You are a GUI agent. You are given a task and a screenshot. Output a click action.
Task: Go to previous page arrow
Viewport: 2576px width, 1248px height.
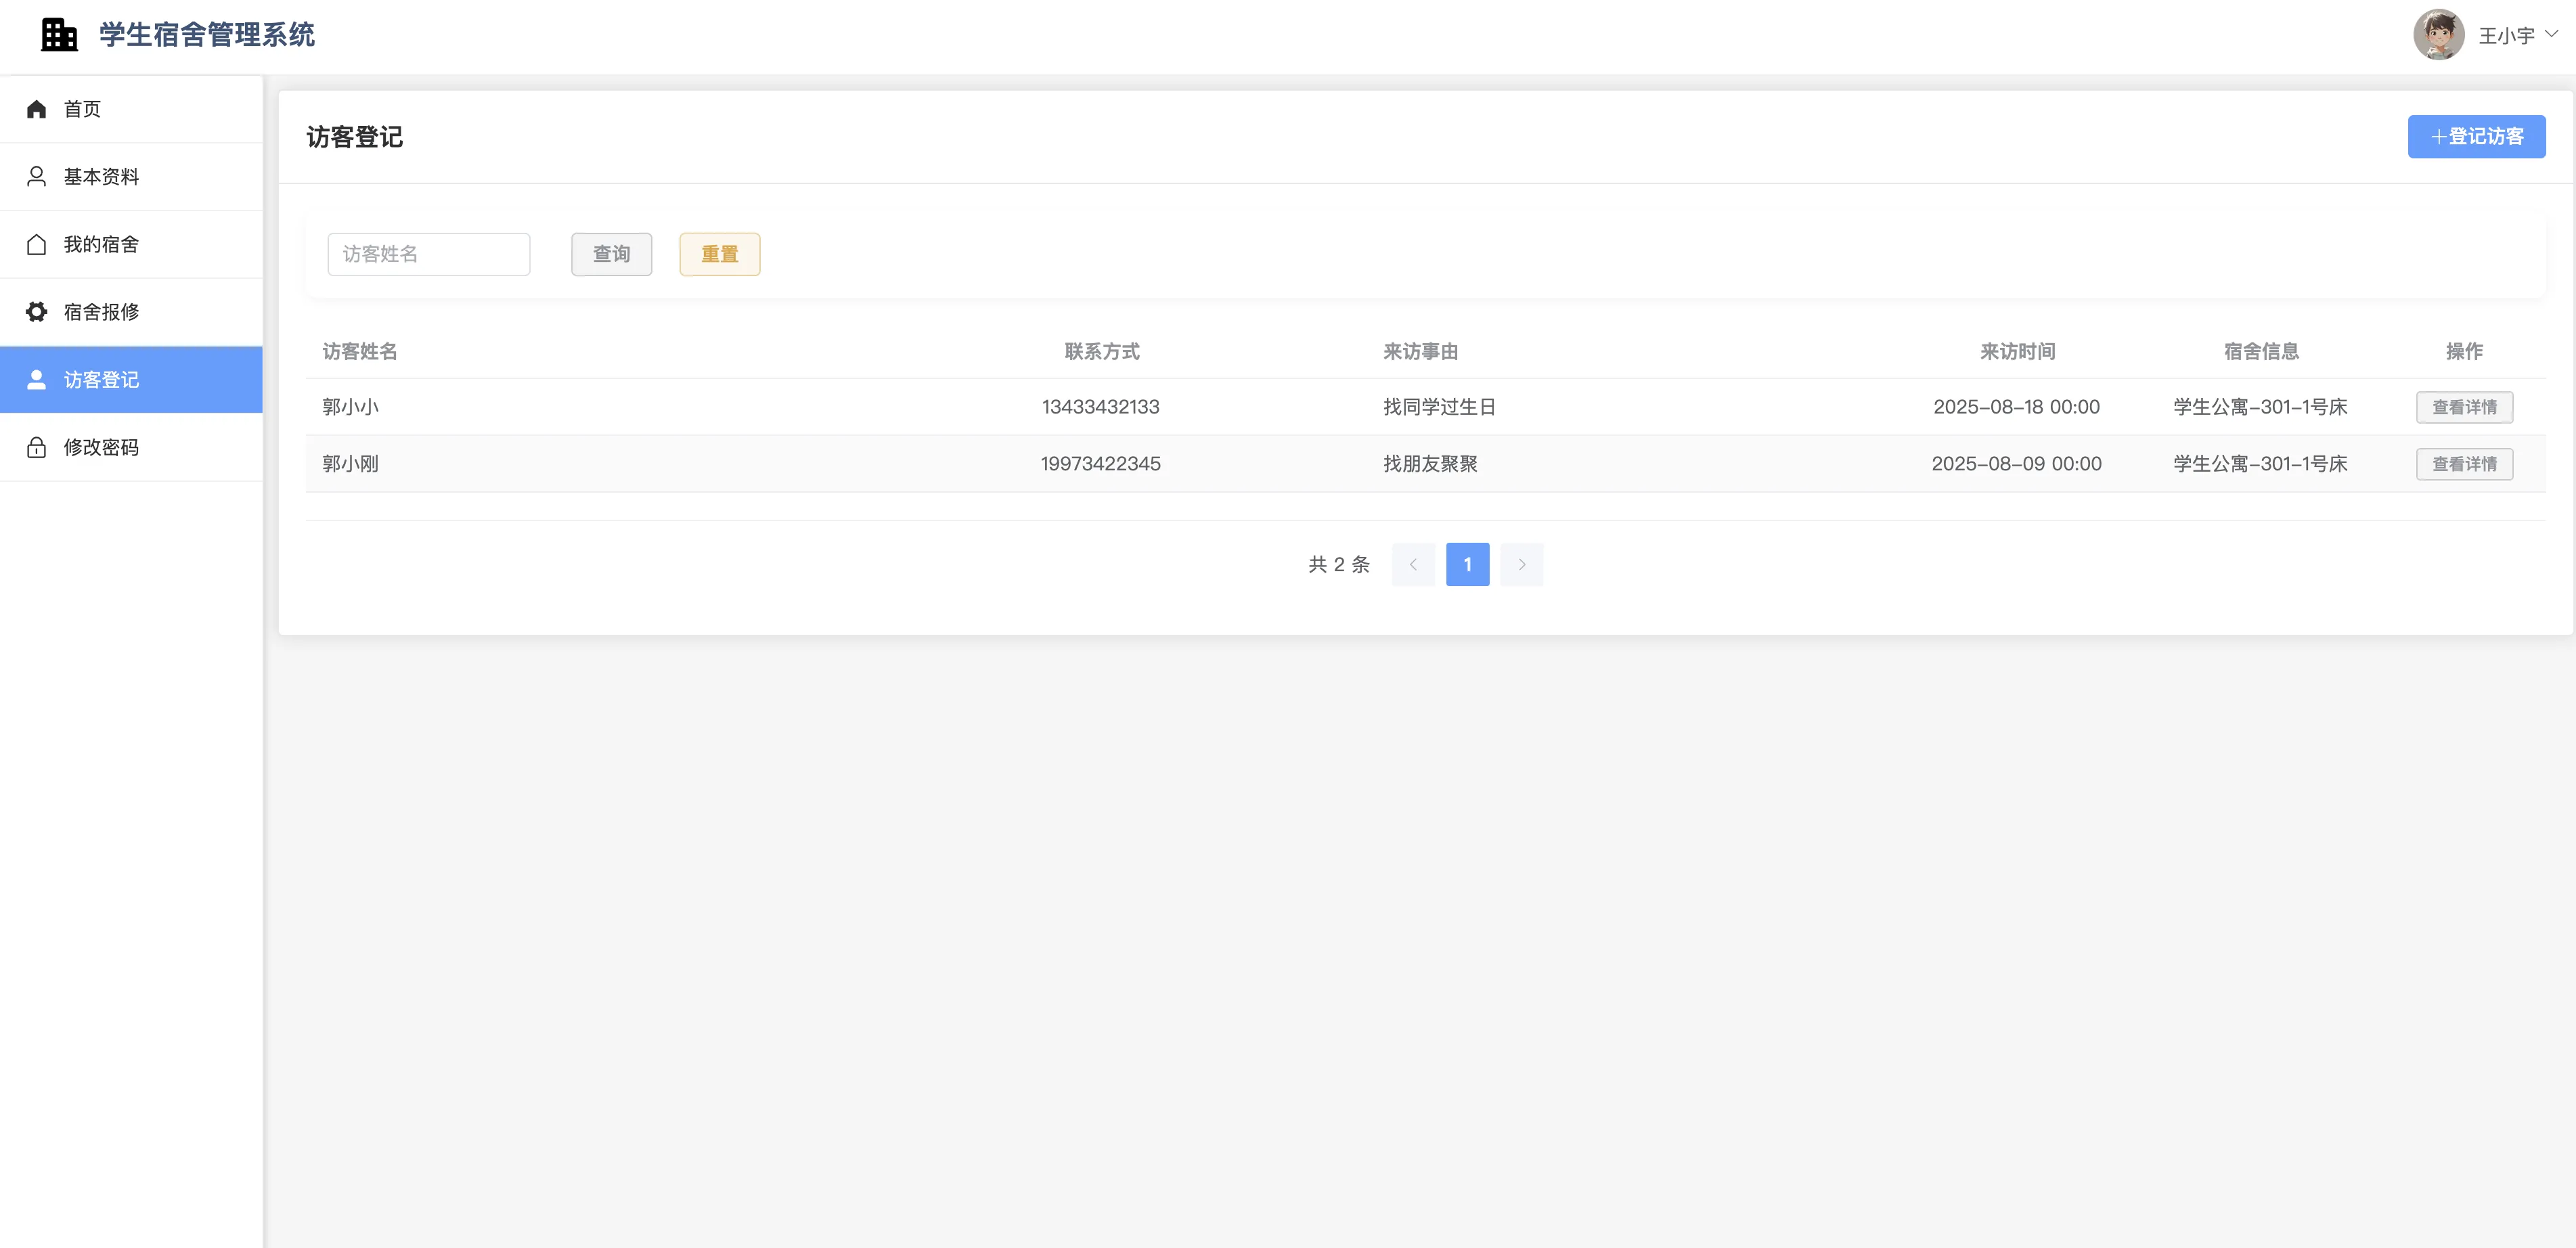1413,565
